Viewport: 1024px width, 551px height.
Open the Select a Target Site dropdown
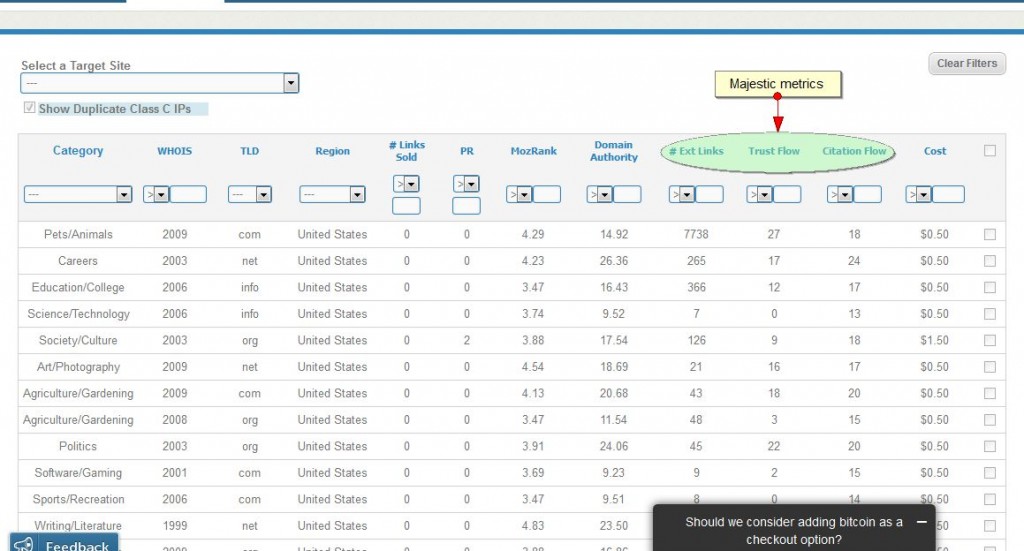coord(160,83)
